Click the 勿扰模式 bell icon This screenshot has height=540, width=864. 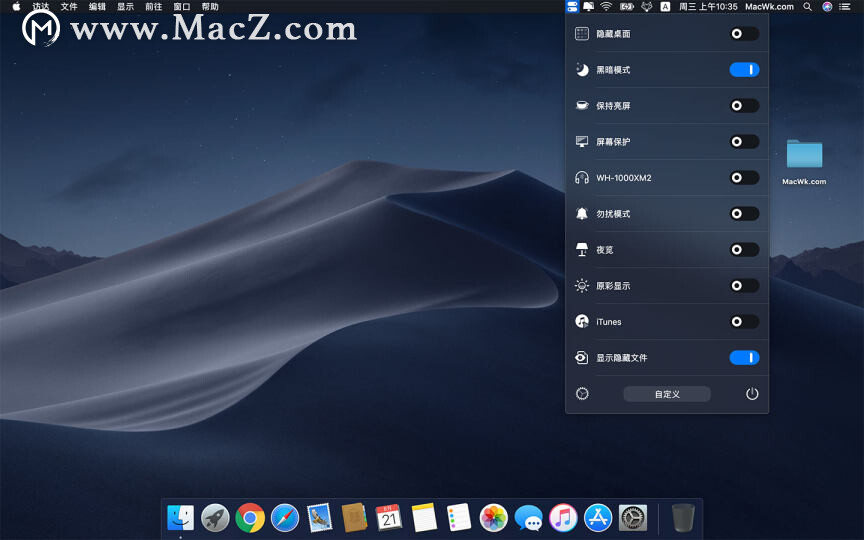click(582, 214)
